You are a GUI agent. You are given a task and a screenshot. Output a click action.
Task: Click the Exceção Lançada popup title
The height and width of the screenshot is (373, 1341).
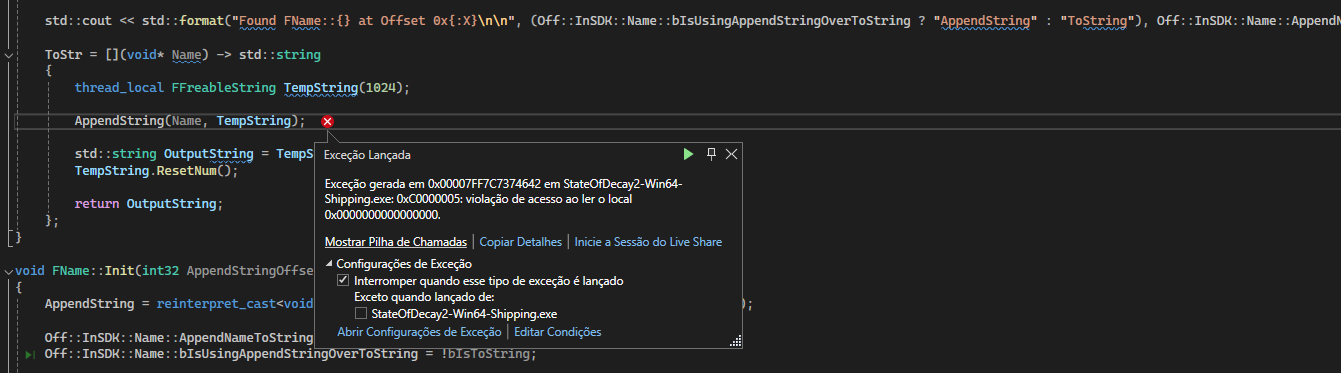point(367,155)
